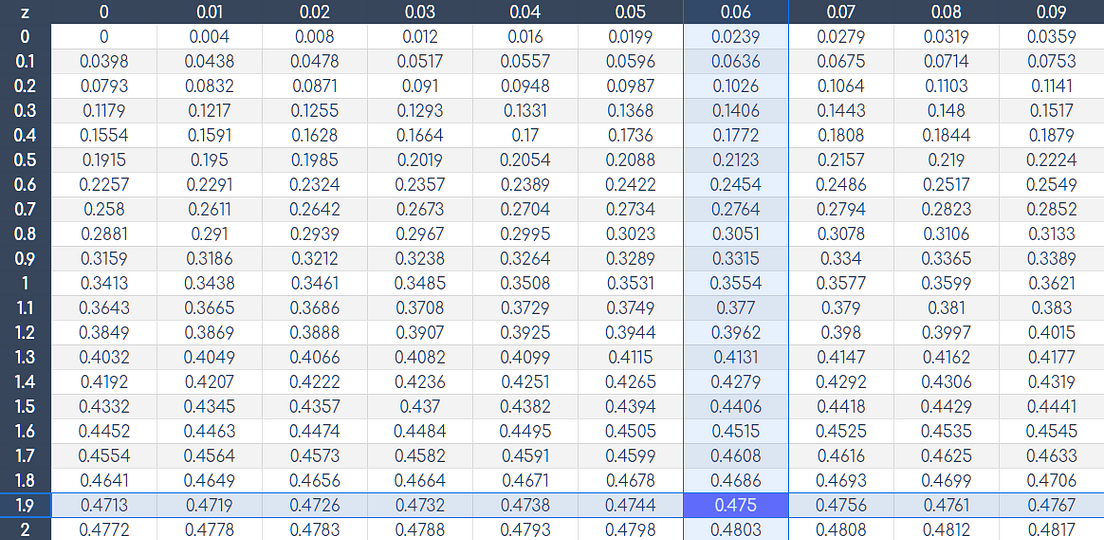Click the 0.4713 cell
Image resolution: width=1104 pixels, height=540 pixels.
pyautogui.click(x=104, y=506)
